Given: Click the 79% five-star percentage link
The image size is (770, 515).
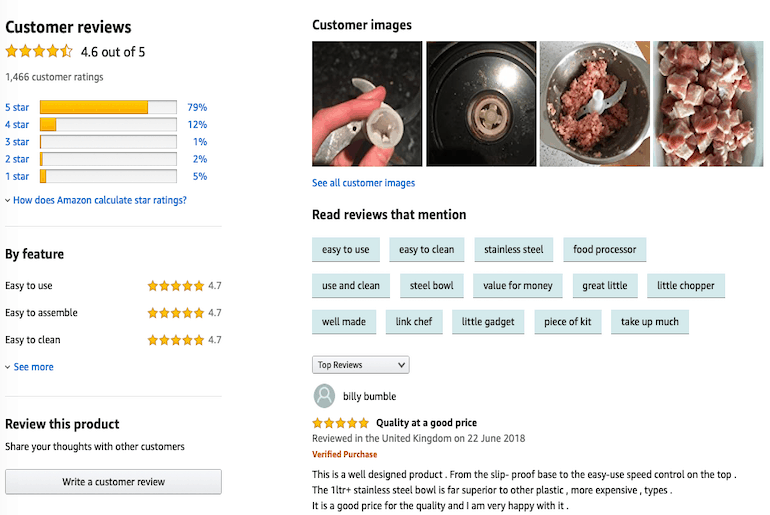Looking at the screenshot, I should tap(196, 107).
